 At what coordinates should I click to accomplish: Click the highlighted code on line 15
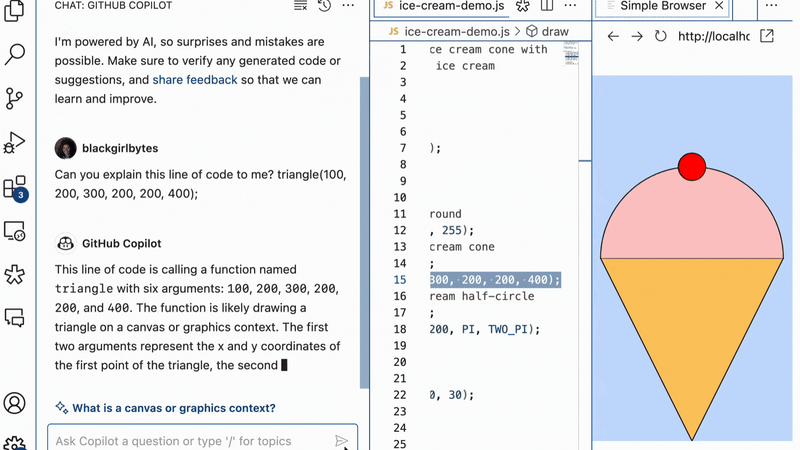pos(495,280)
